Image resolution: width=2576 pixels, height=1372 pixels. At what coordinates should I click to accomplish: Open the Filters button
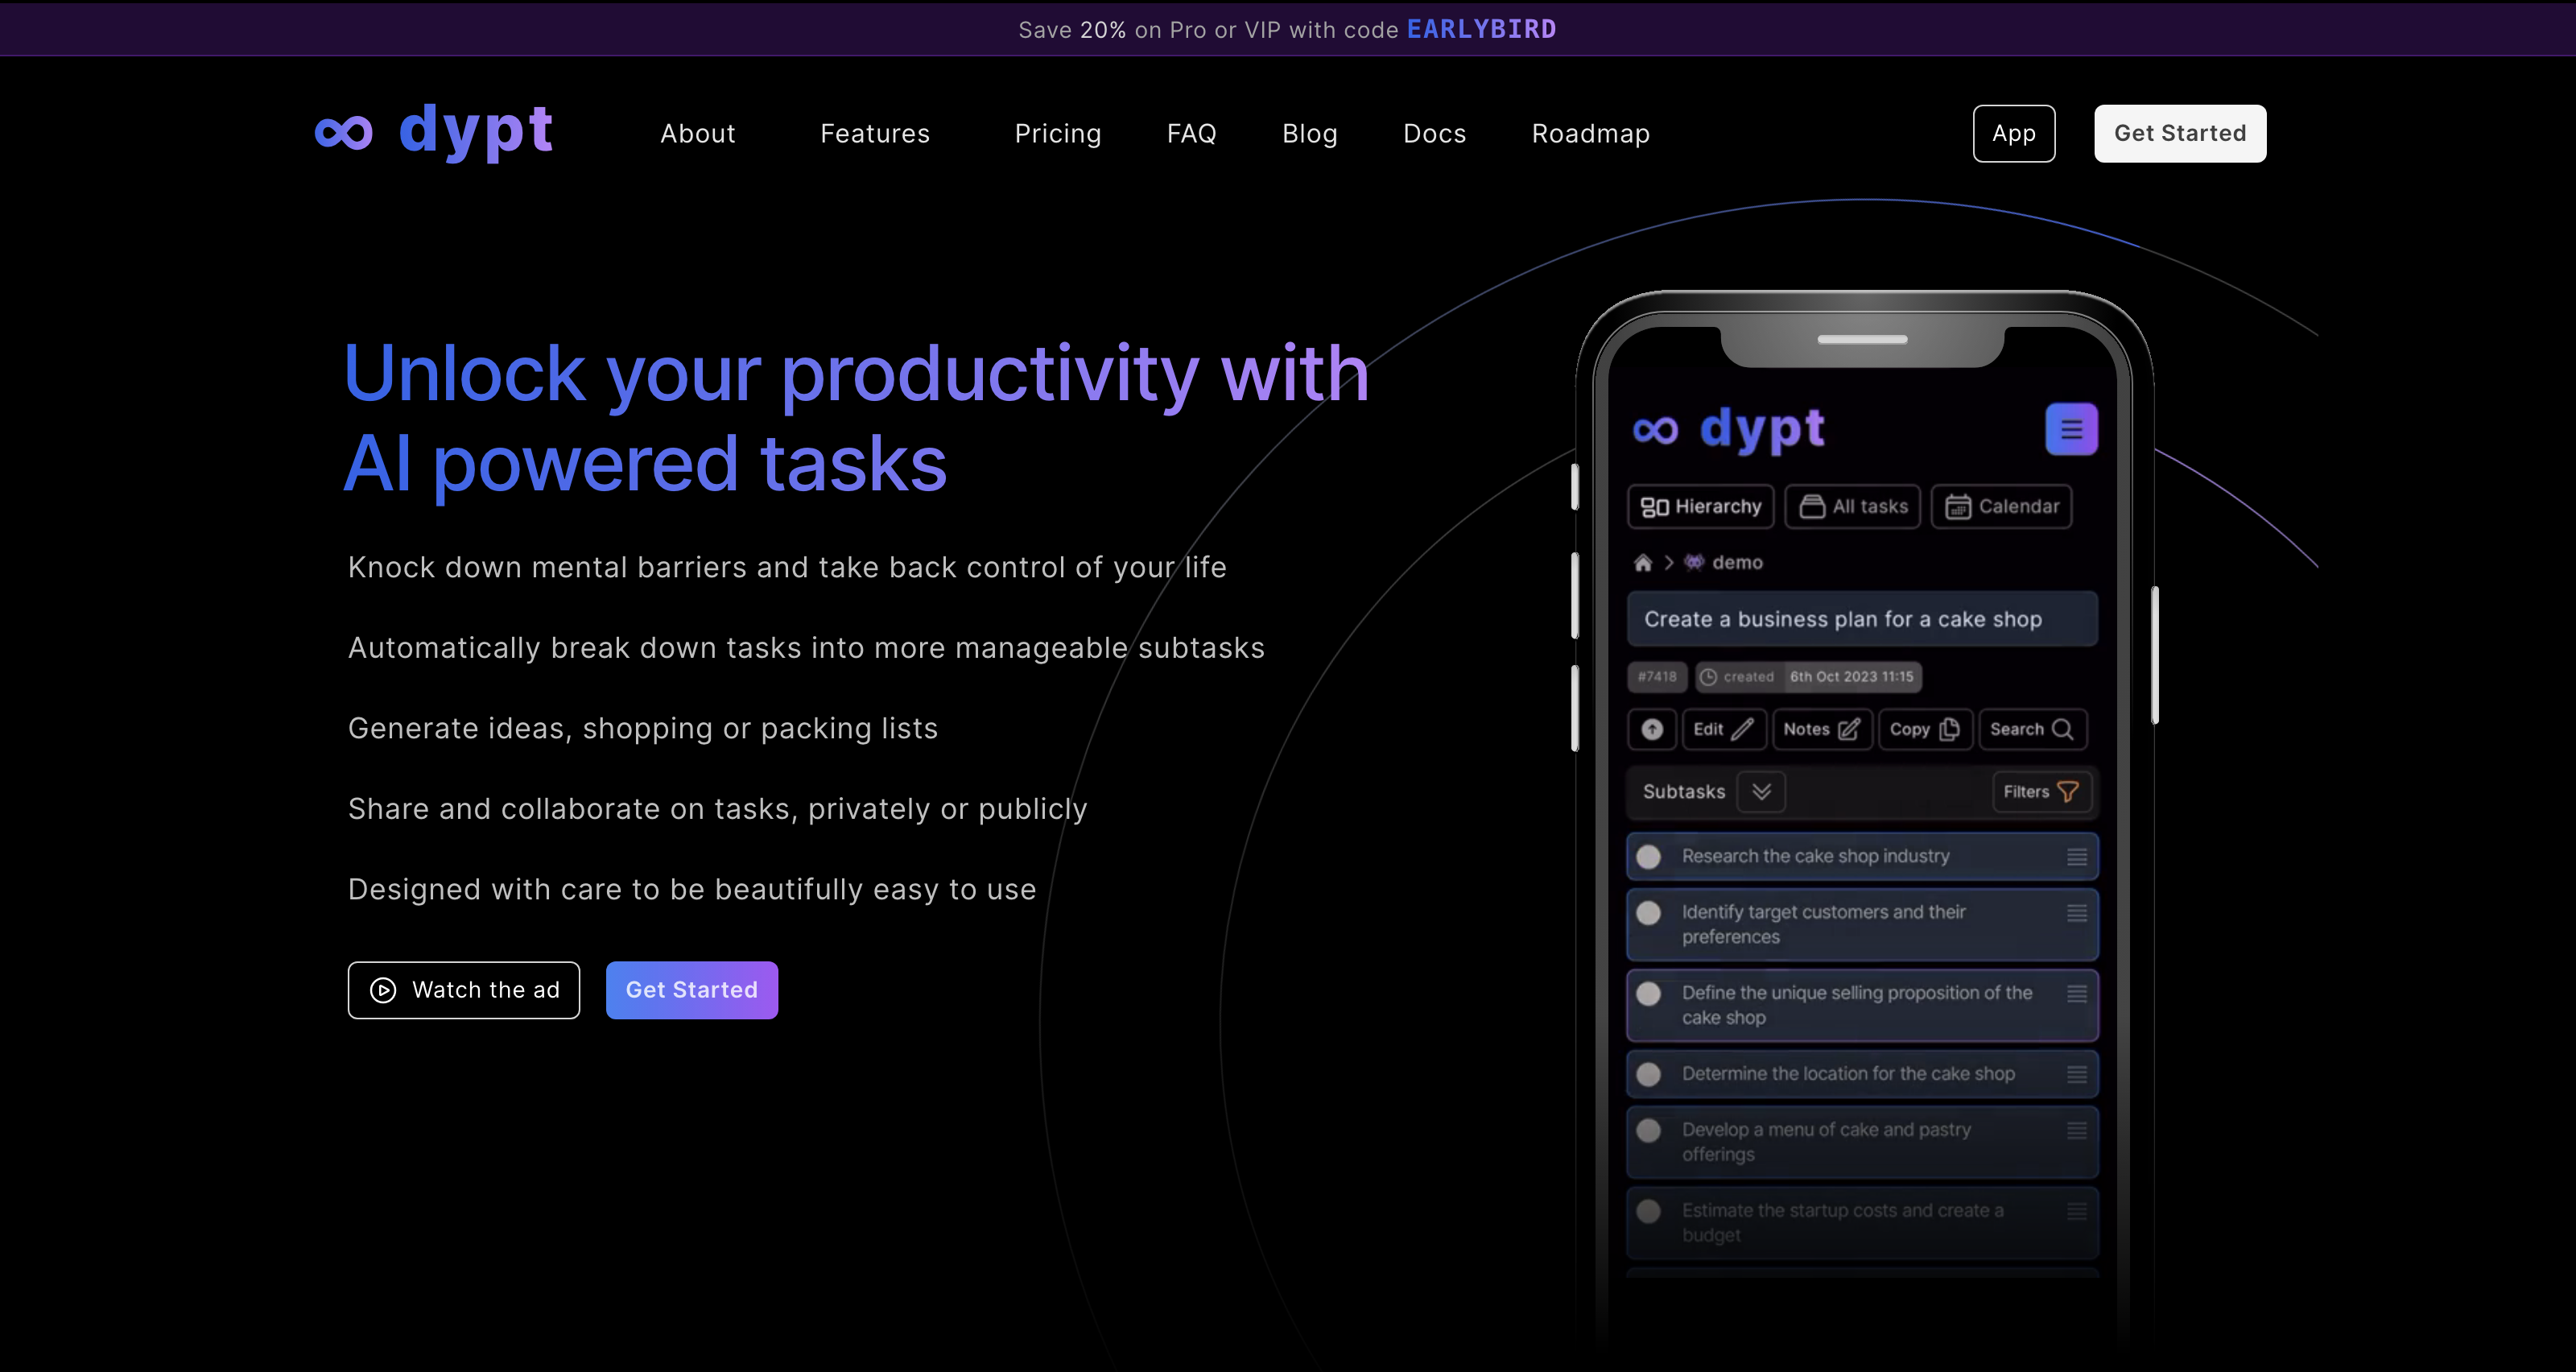click(x=2041, y=792)
